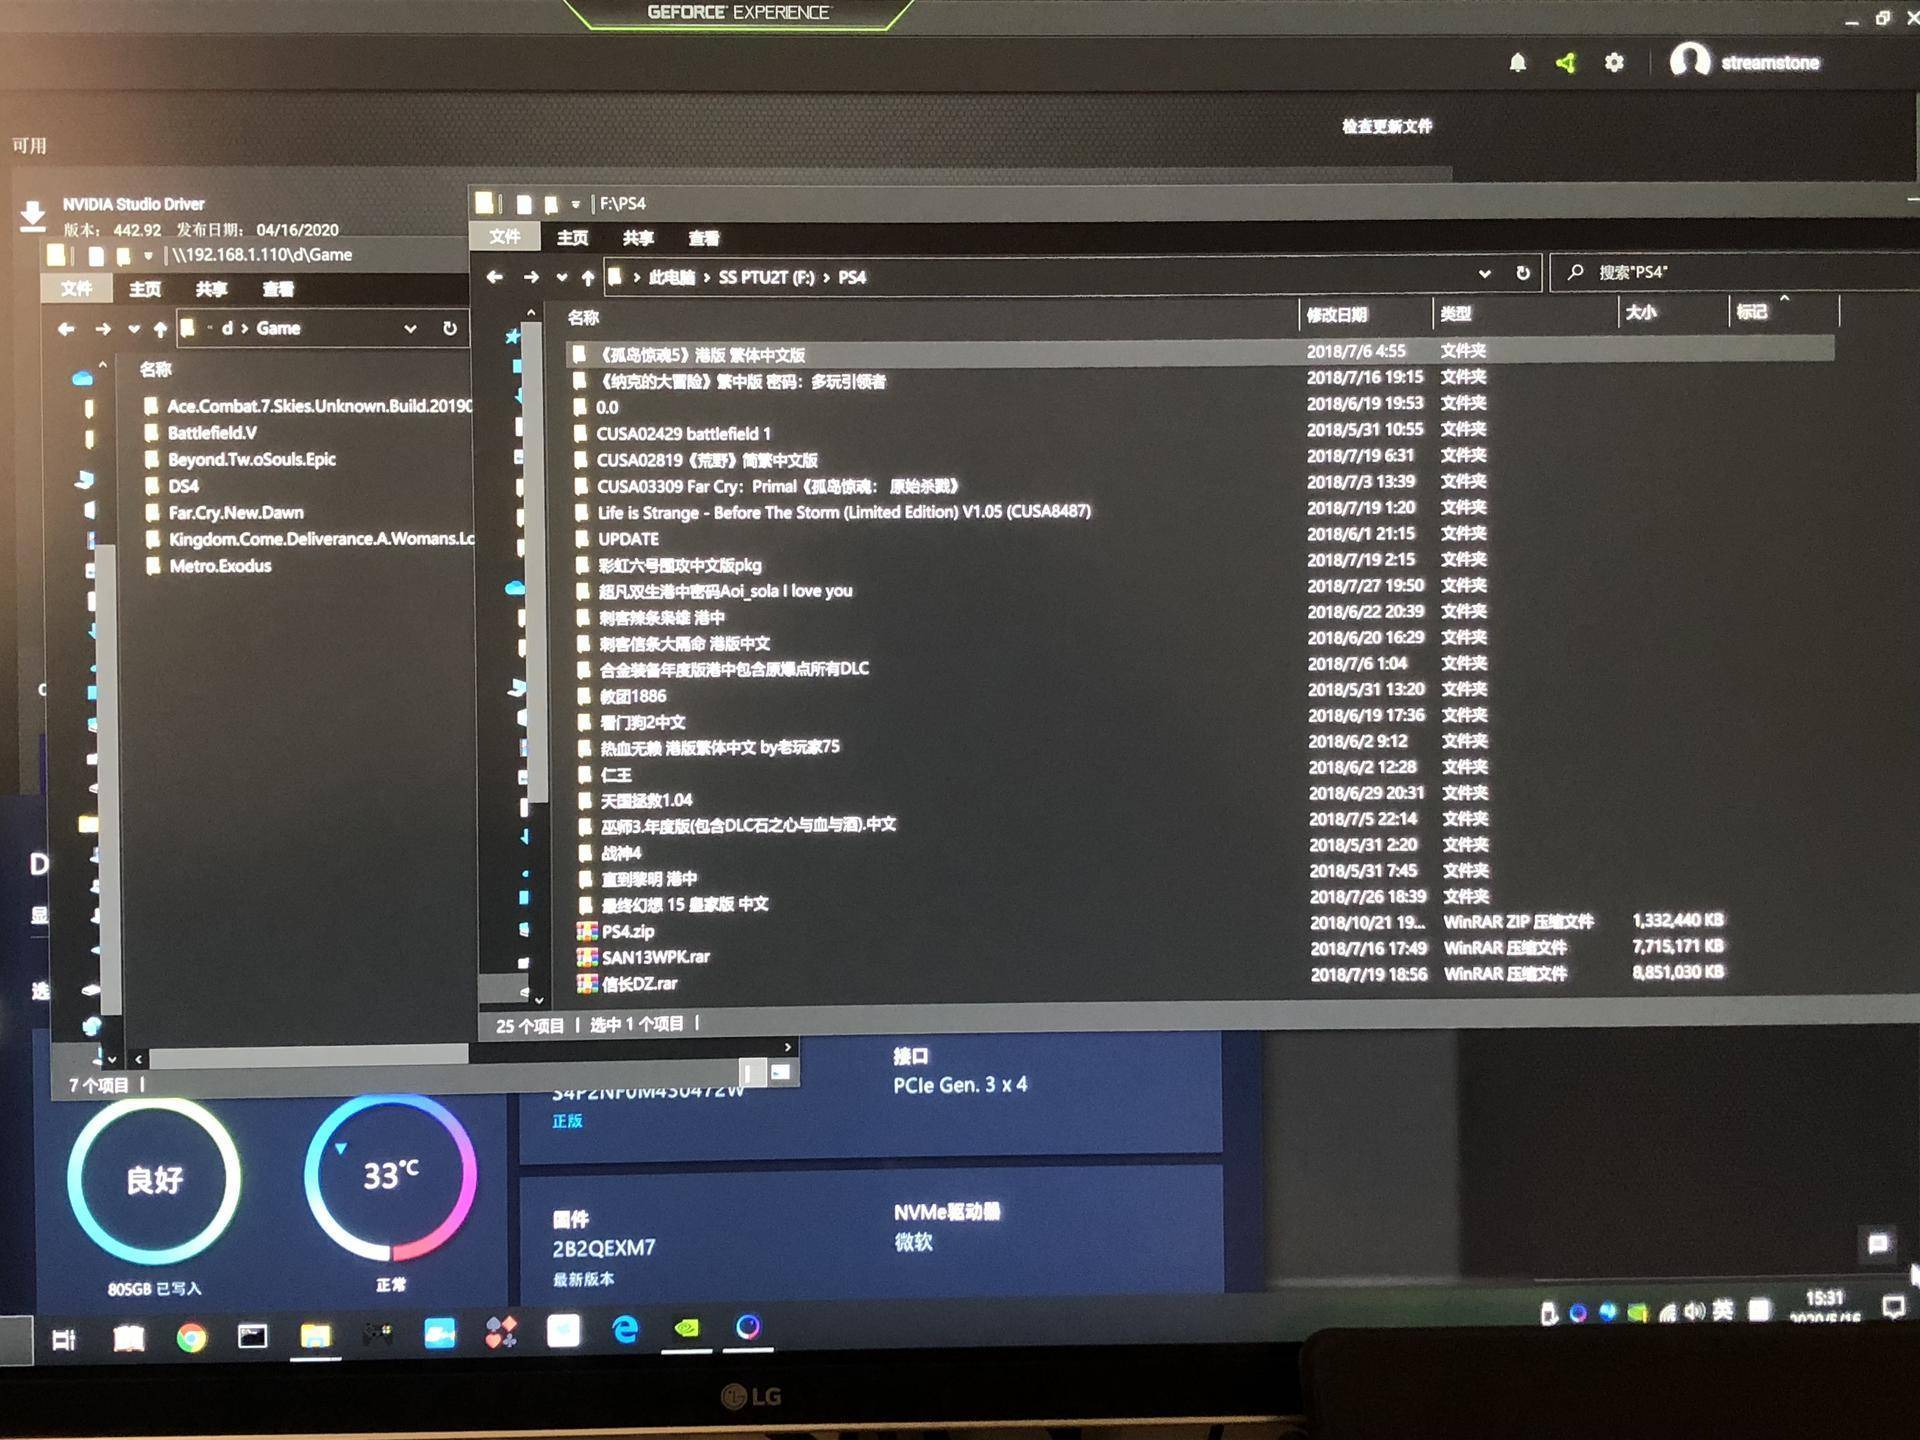The image size is (1920, 1440).
Task: Open GeForce Experience settings gear
Action: [x=1614, y=63]
